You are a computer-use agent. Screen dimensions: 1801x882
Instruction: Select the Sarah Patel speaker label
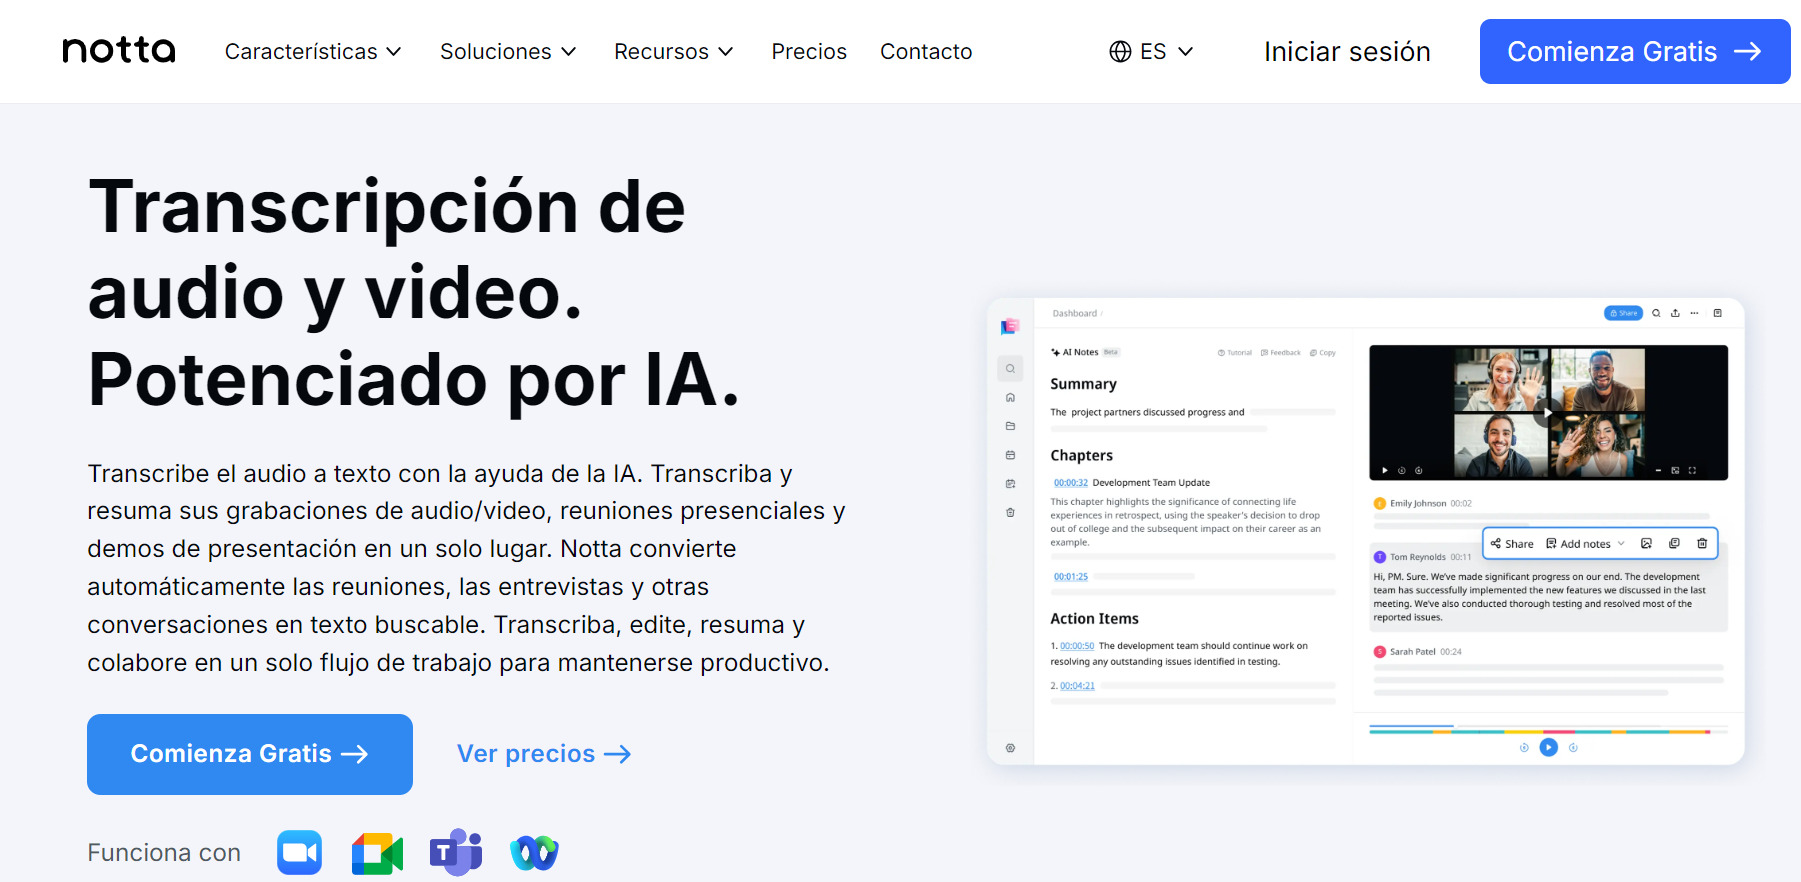coord(1412,652)
